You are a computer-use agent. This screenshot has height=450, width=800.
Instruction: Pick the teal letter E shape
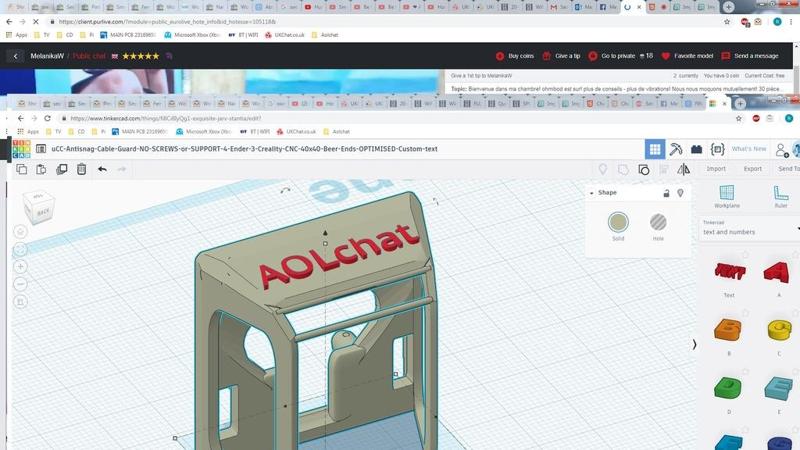(x=779, y=388)
